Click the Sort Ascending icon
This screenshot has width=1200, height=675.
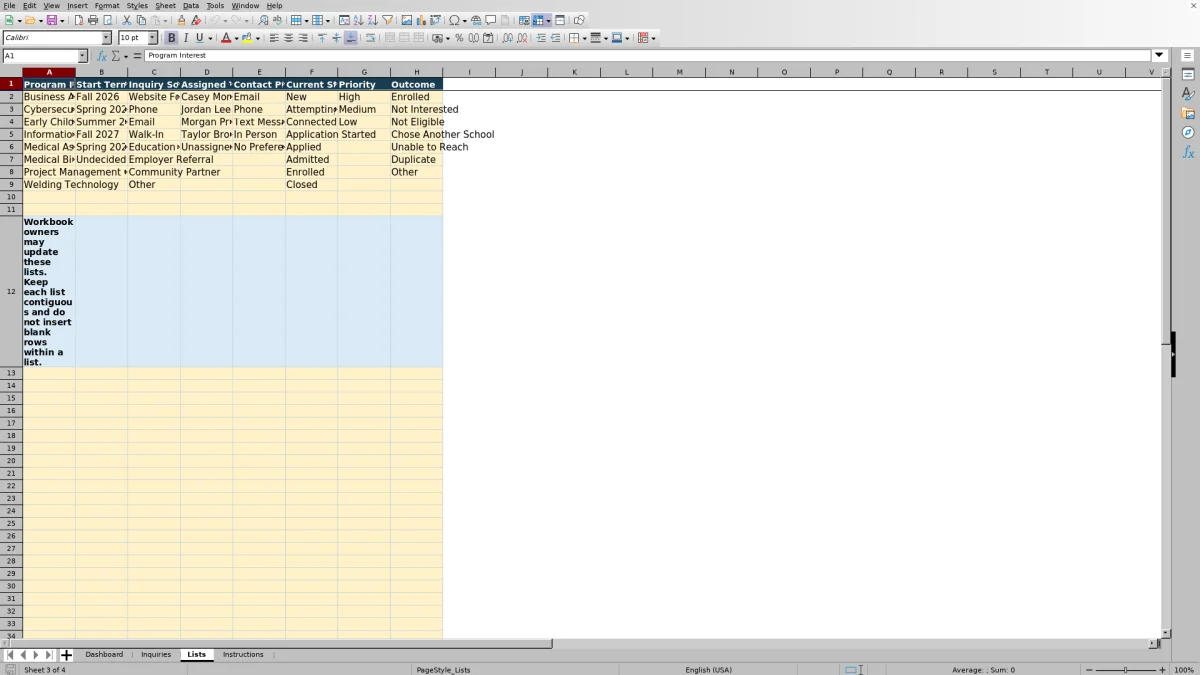point(358,20)
